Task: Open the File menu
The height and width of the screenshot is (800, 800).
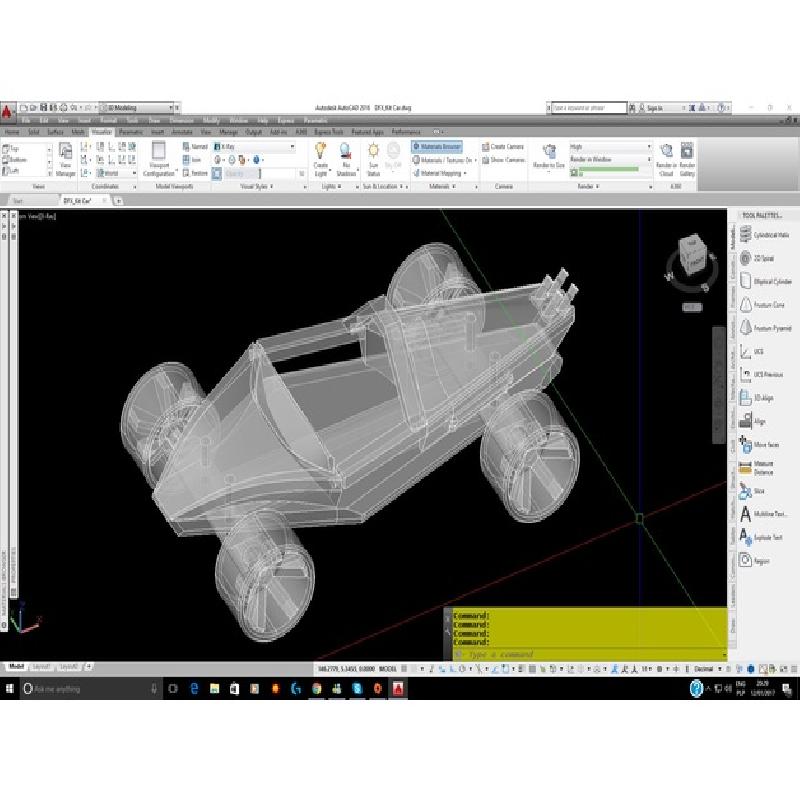Action: (26, 120)
